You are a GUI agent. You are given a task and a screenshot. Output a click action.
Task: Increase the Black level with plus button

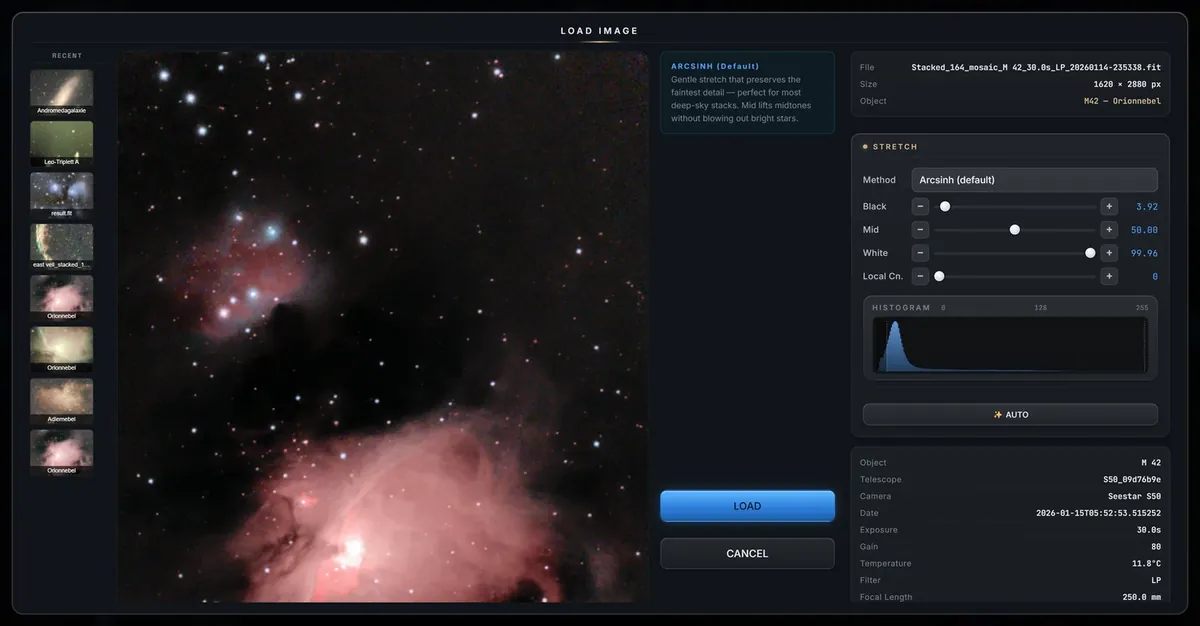coord(1109,206)
